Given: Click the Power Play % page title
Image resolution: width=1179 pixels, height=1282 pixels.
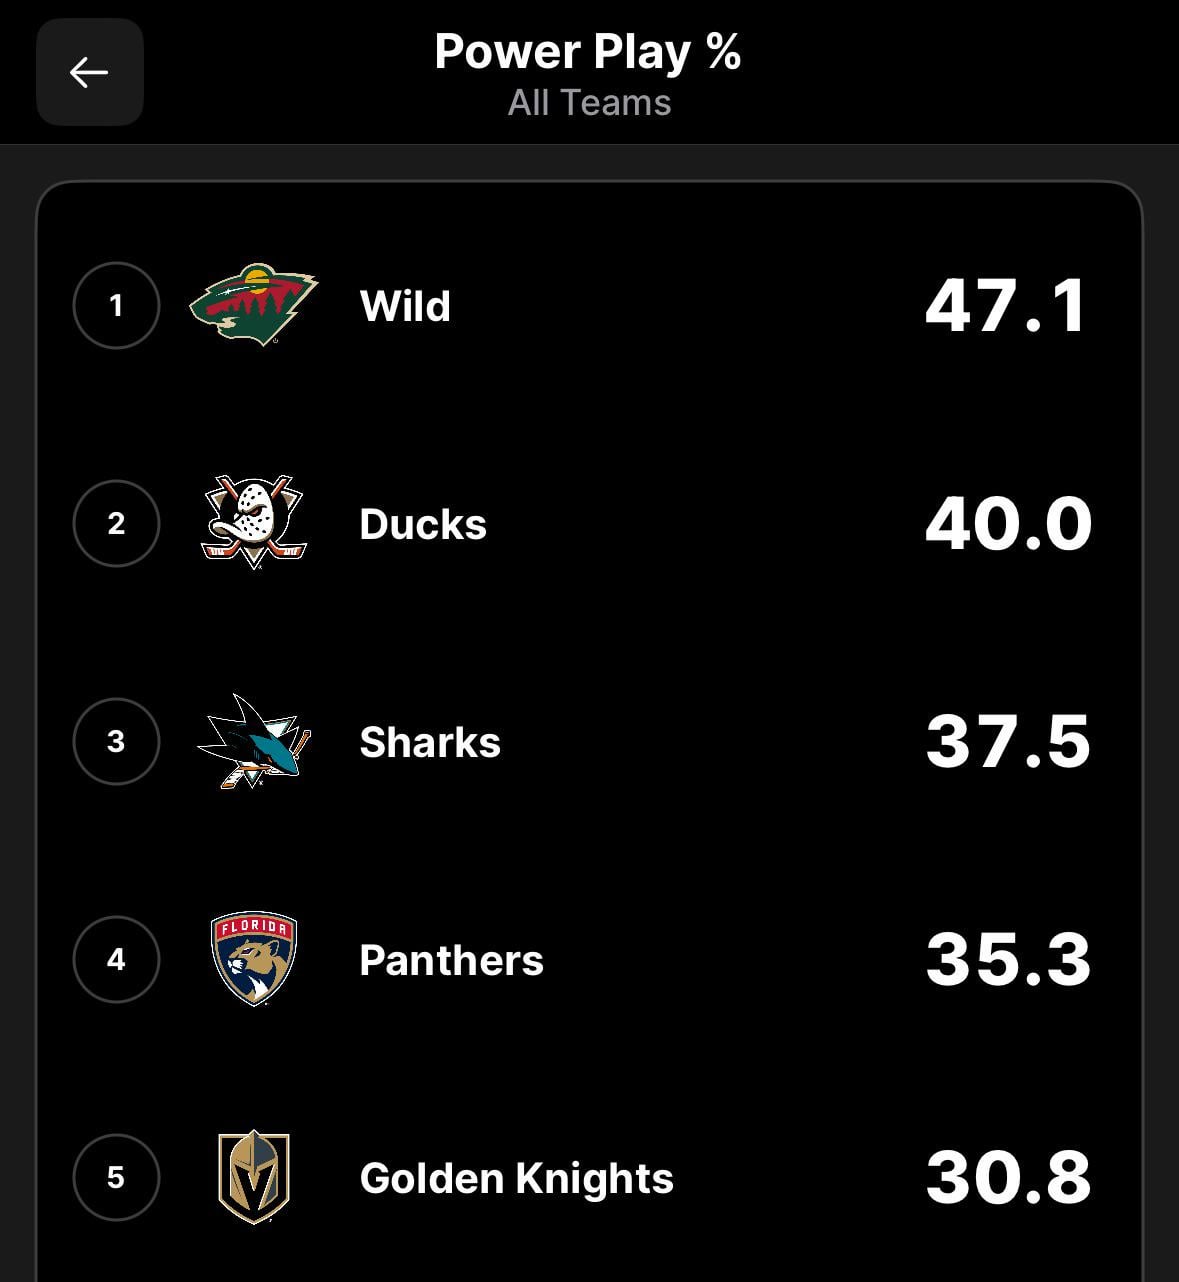Looking at the screenshot, I should pos(588,52).
